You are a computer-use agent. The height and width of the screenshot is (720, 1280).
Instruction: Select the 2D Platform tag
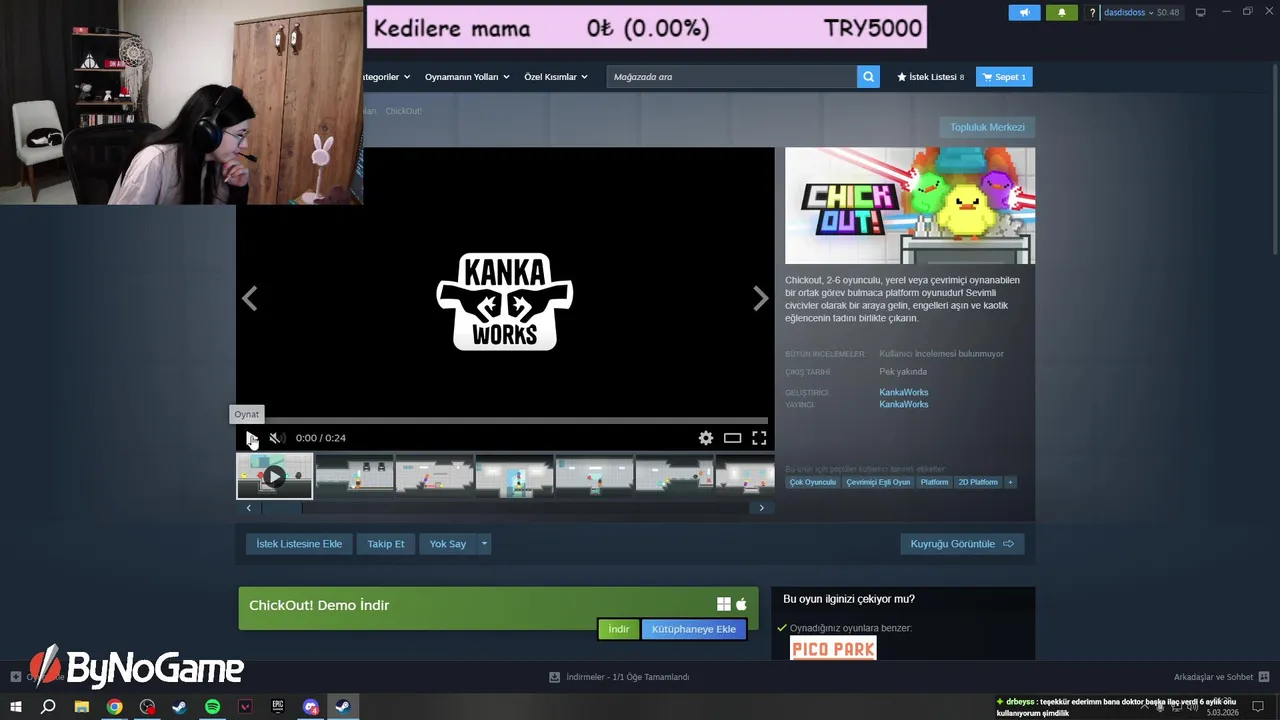pos(978,482)
